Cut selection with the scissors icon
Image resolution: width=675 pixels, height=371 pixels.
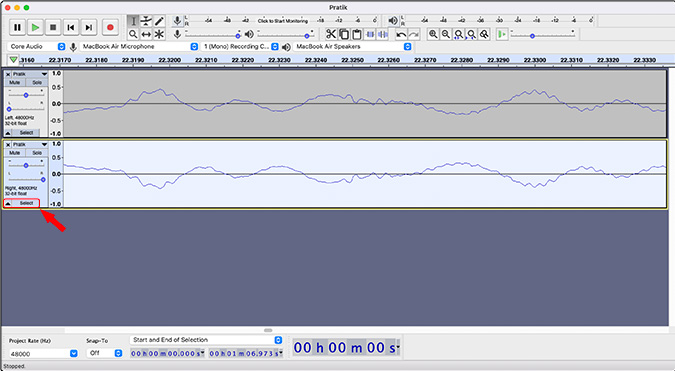331,34
